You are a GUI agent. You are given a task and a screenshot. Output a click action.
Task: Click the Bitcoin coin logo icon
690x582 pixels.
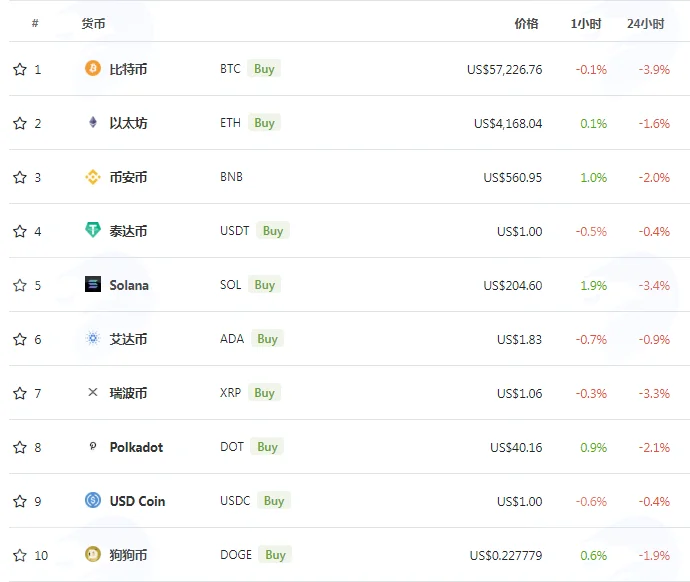click(92, 68)
